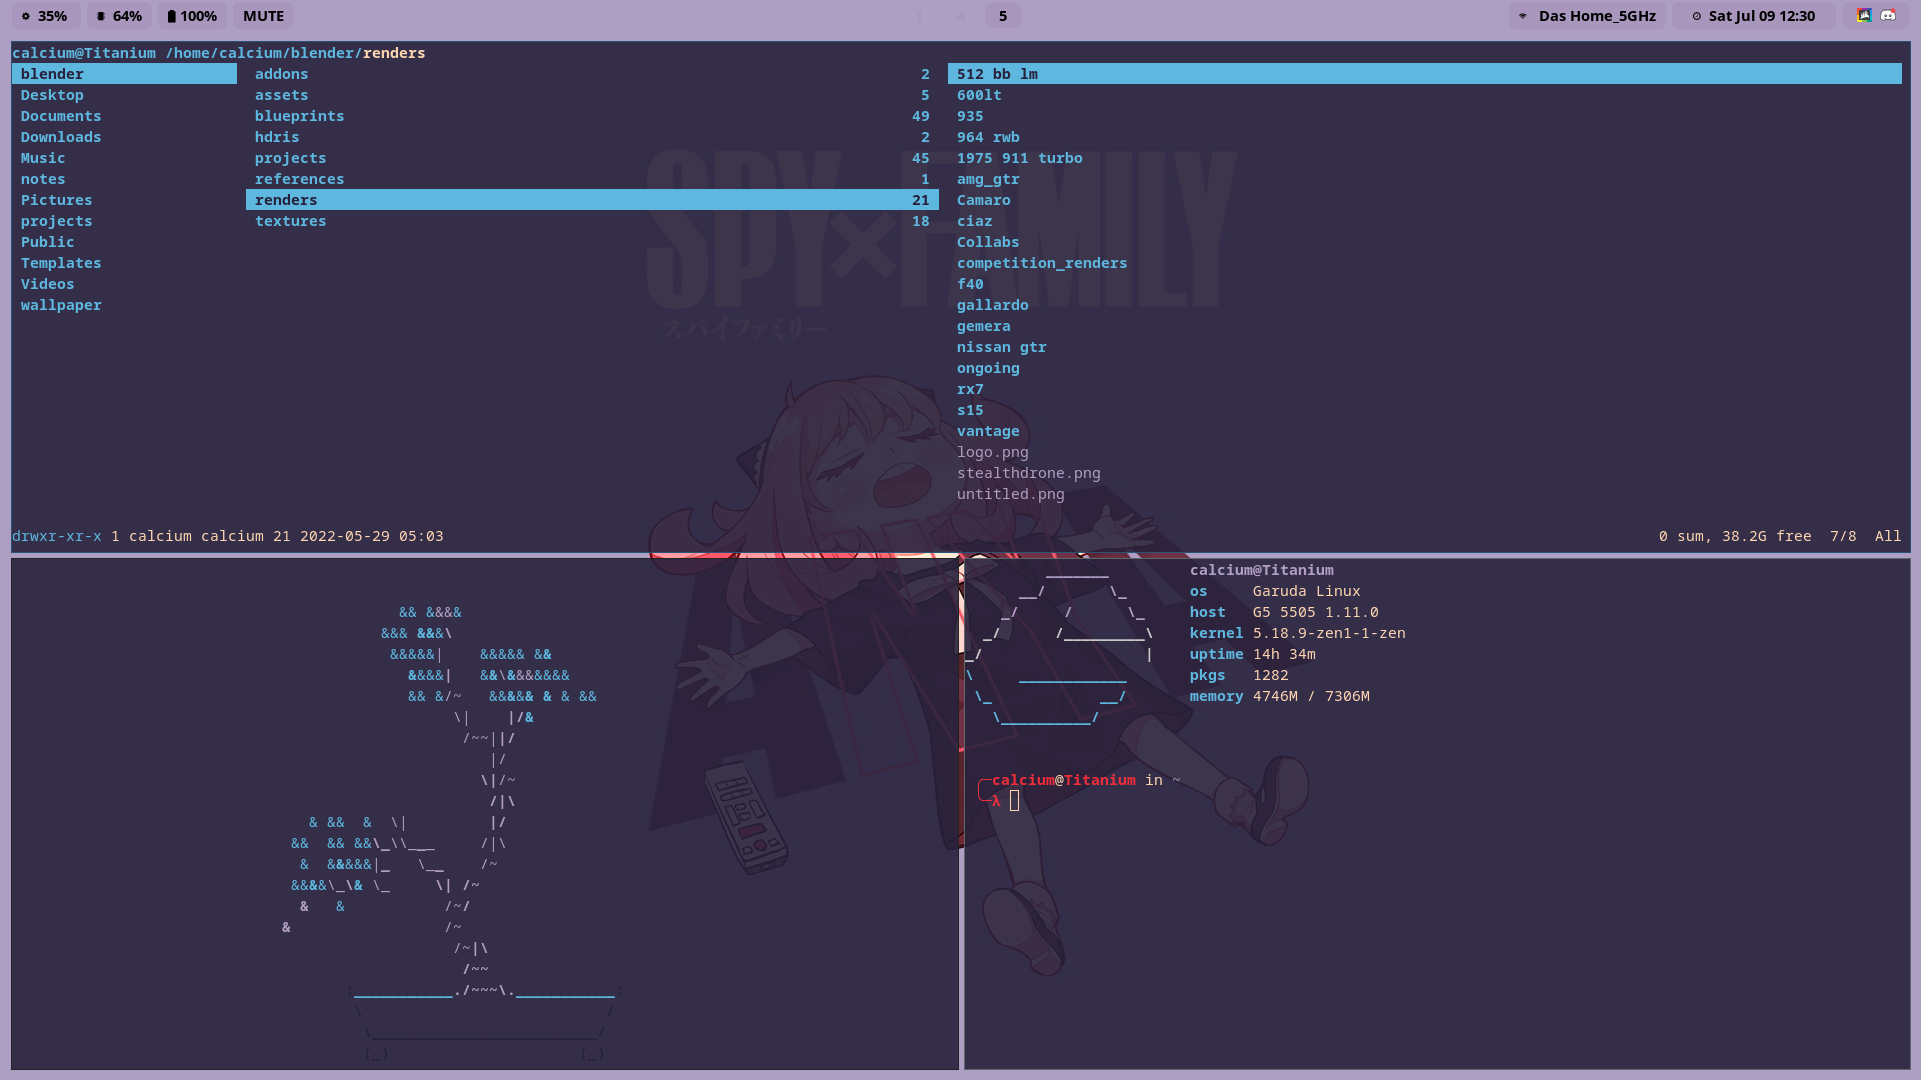This screenshot has height=1080, width=1921.
Task: Switch to workspace 5
Action: coord(1002,16)
